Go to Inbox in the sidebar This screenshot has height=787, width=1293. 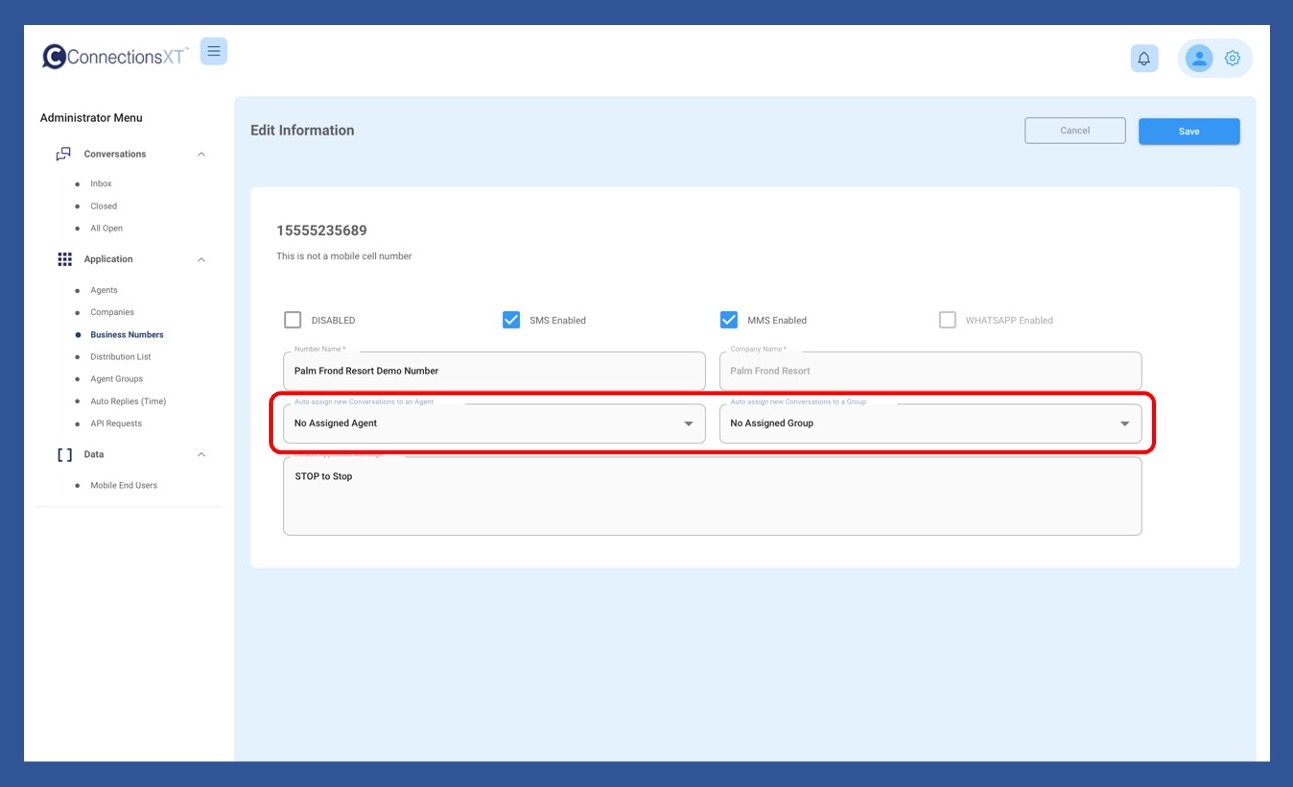[x=101, y=184]
